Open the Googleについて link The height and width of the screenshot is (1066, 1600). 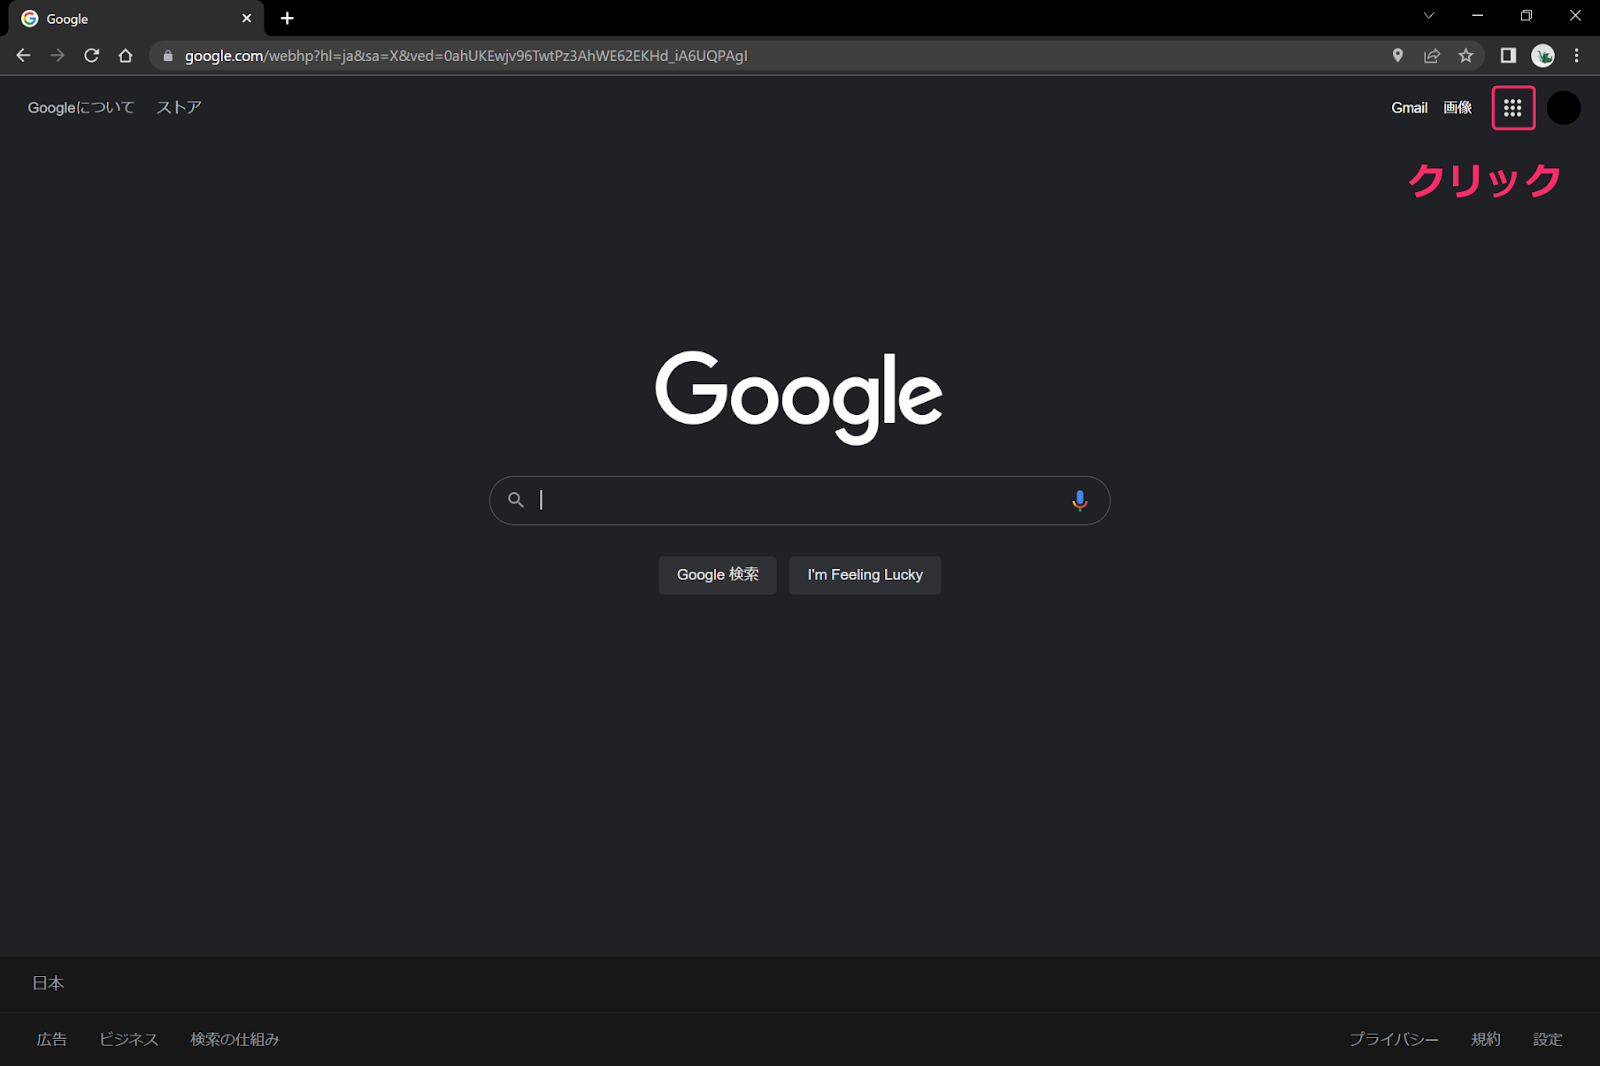81,108
